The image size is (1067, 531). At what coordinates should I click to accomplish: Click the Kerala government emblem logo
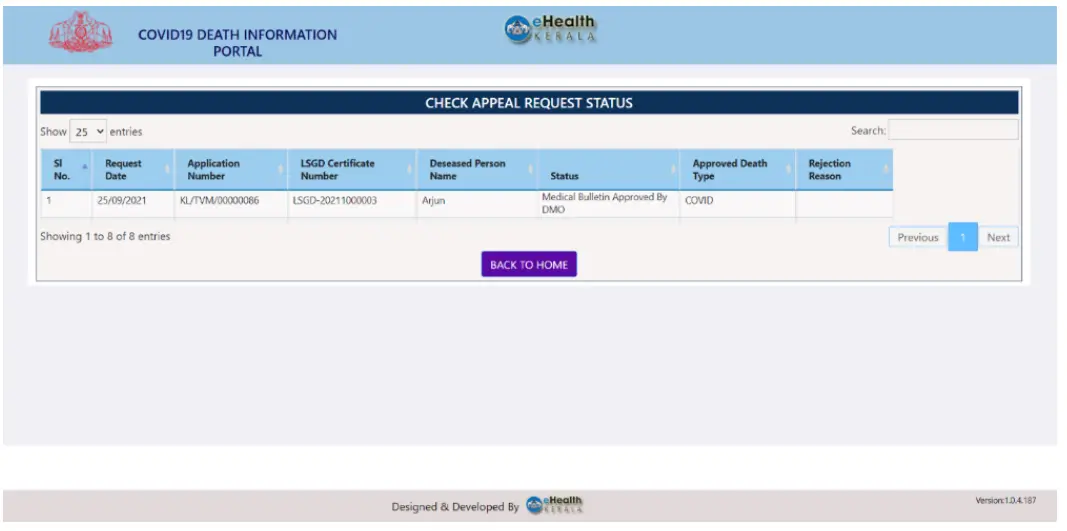pyautogui.click(x=80, y=32)
